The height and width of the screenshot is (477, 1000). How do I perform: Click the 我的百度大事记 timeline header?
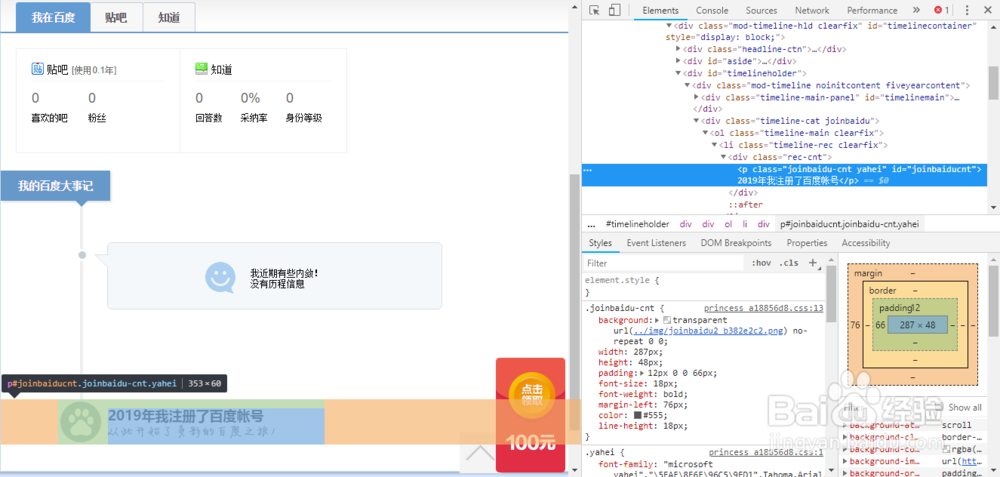point(55,186)
